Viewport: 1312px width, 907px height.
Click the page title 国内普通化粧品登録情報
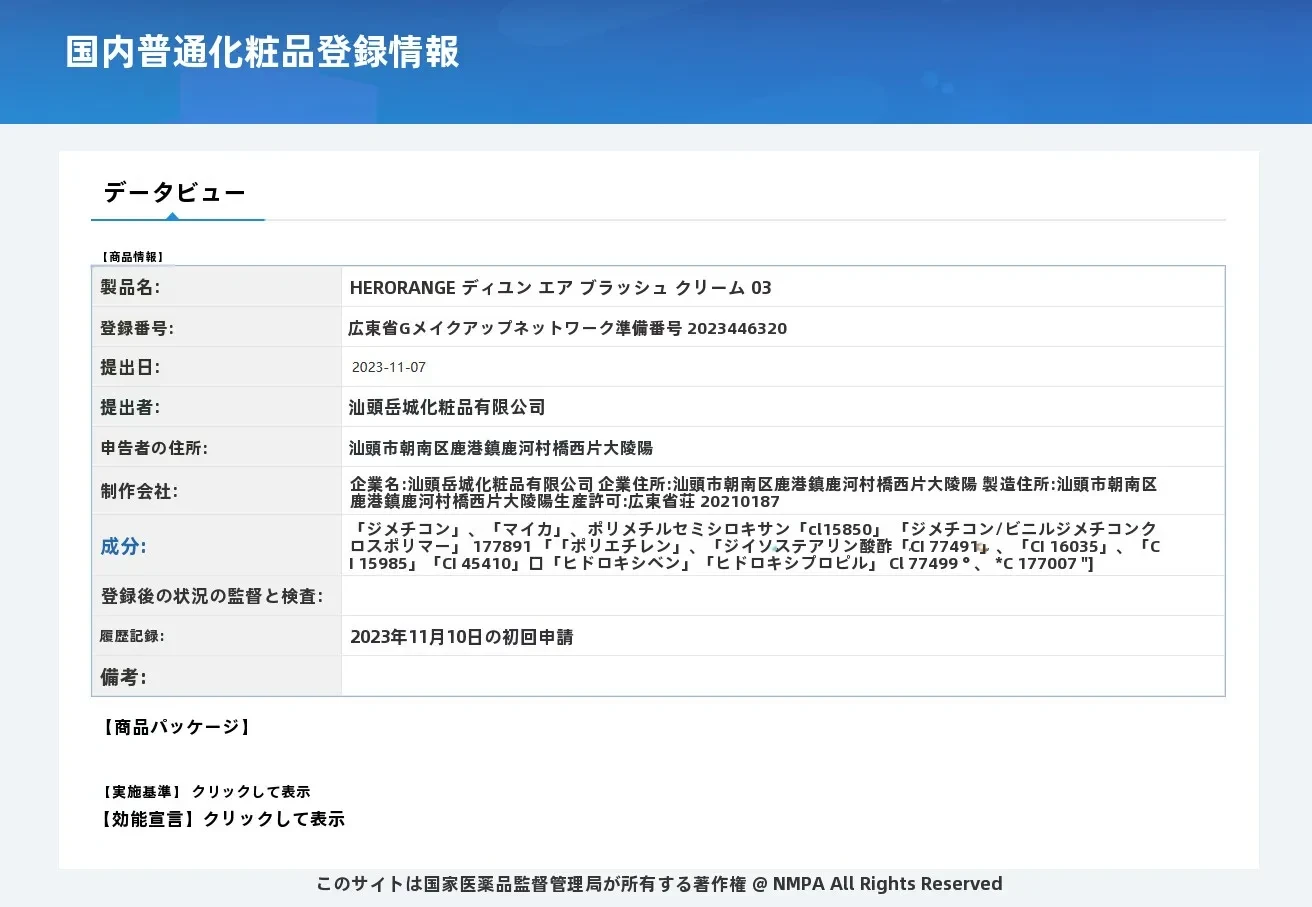click(263, 52)
